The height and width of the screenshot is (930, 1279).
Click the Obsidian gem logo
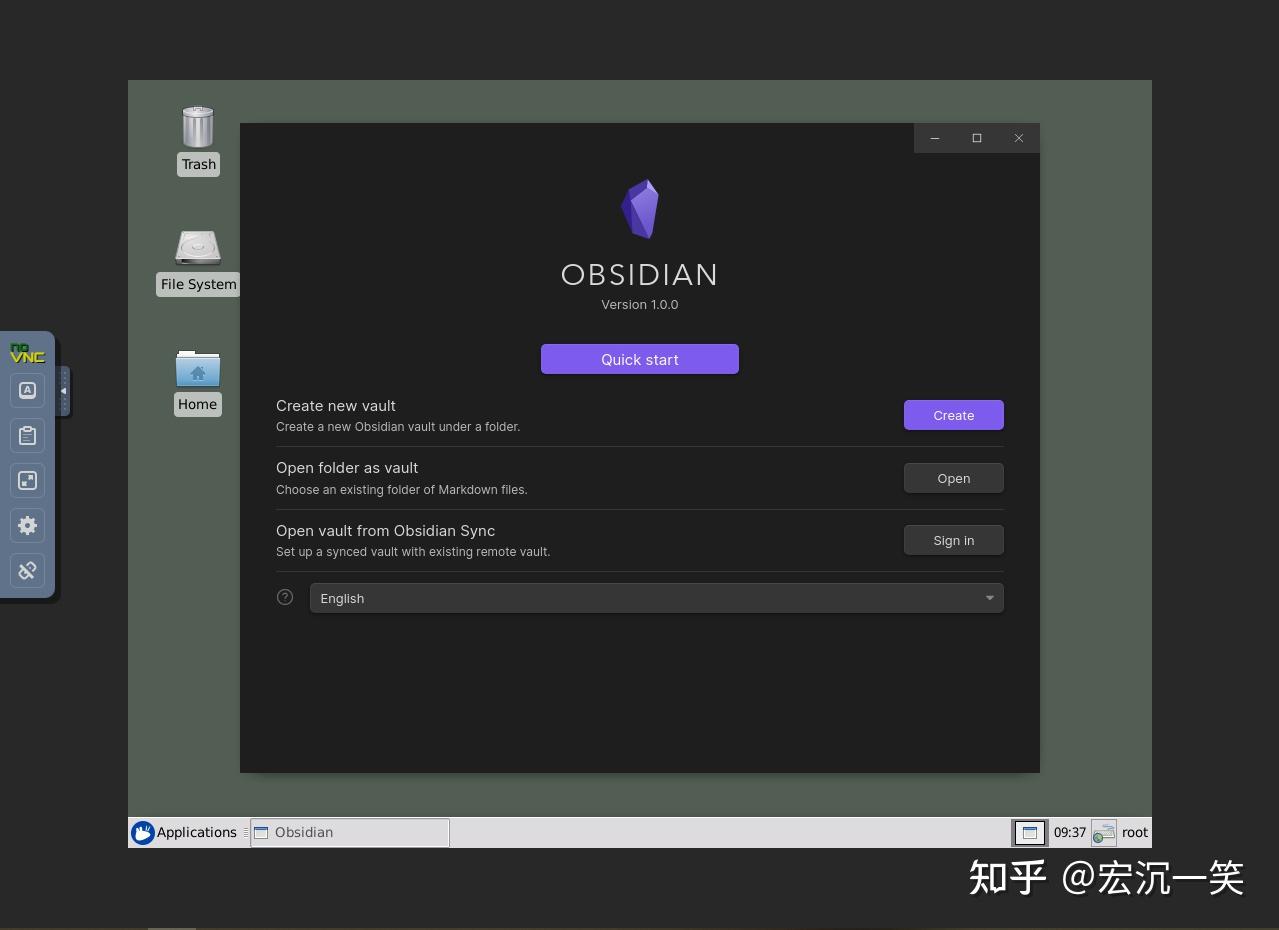coord(639,208)
